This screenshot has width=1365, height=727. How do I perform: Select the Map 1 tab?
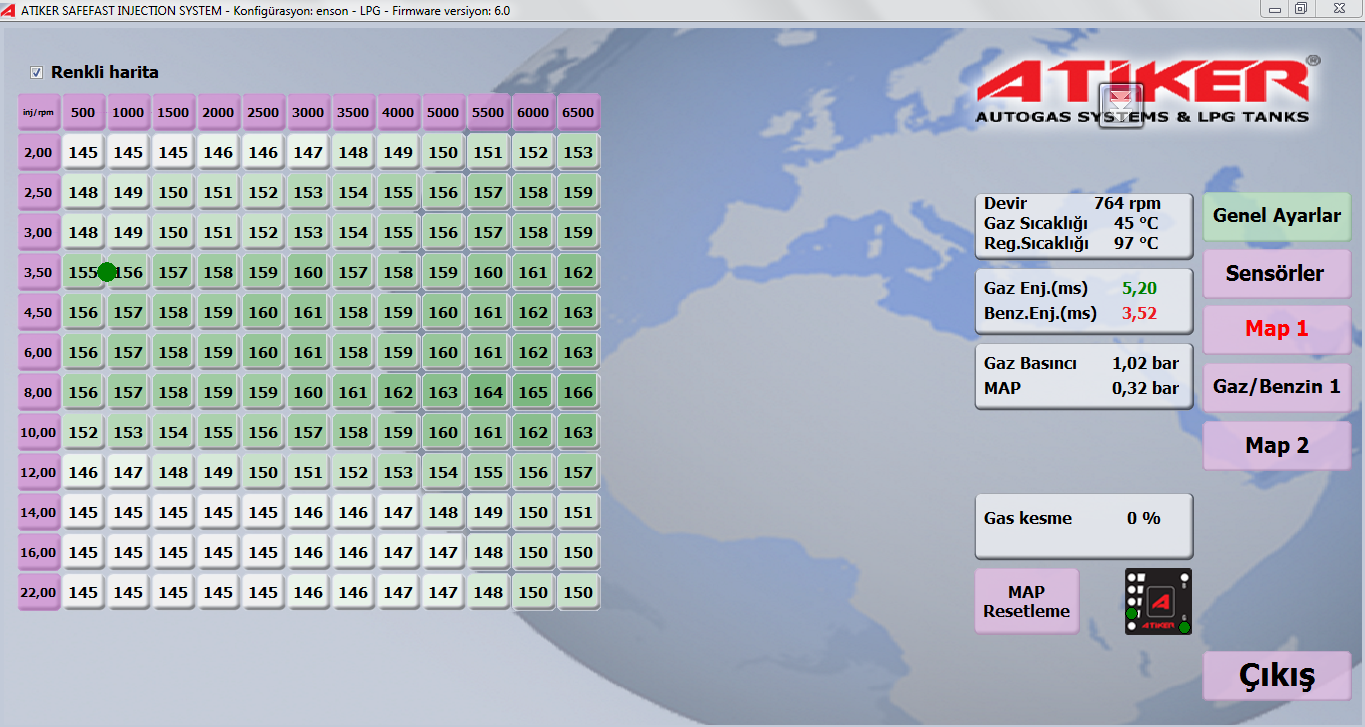coord(1277,329)
